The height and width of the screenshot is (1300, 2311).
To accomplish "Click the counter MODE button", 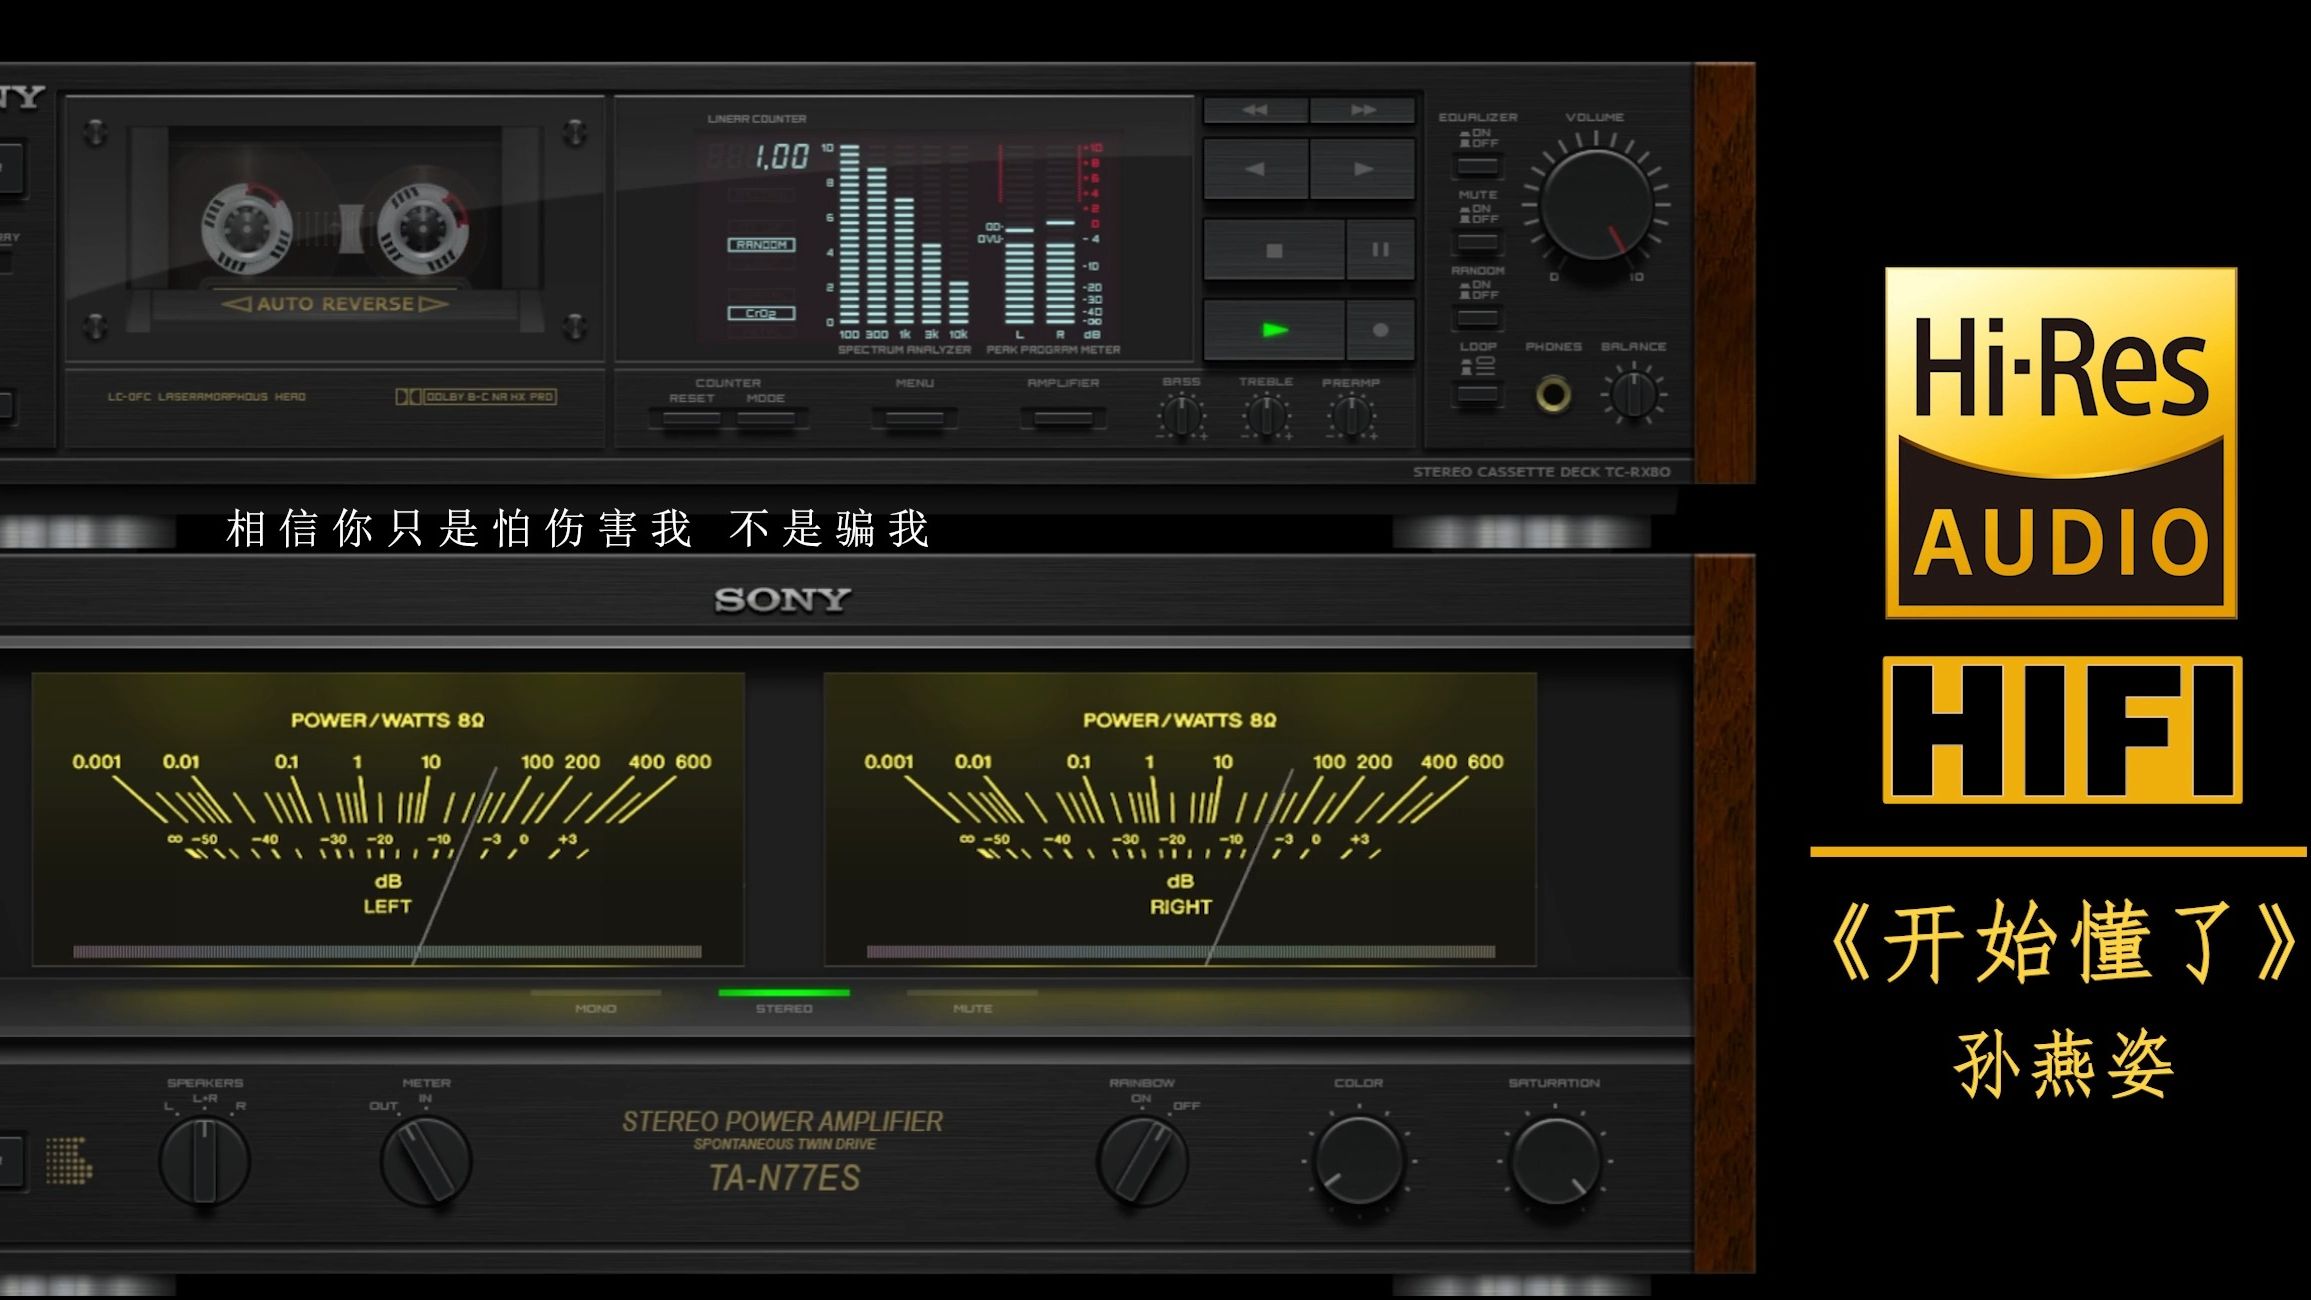I will pyautogui.click(x=766, y=418).
